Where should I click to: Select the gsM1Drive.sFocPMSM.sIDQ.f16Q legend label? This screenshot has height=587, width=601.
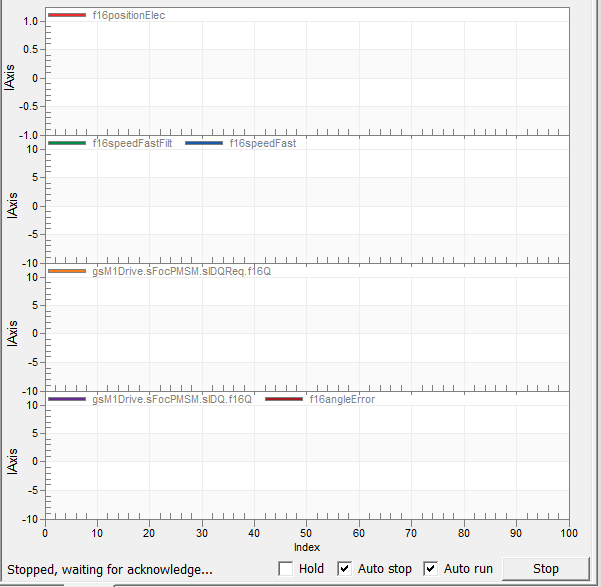172,400
